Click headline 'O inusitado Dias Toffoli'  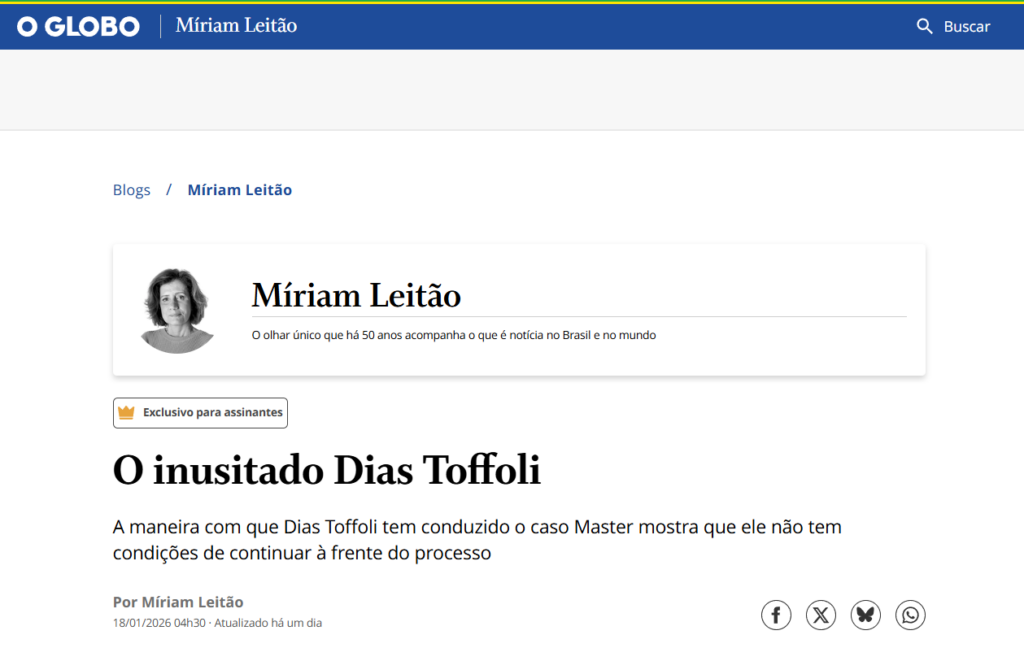tap(327, 470)
